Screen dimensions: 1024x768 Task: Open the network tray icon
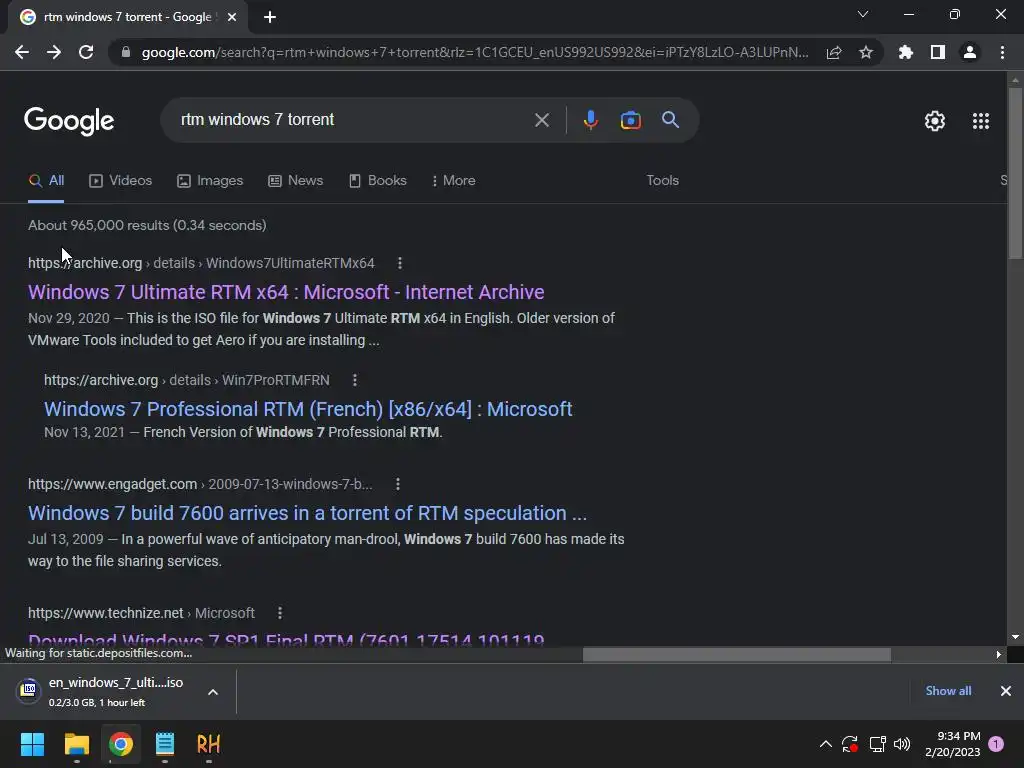coord(878,744)
